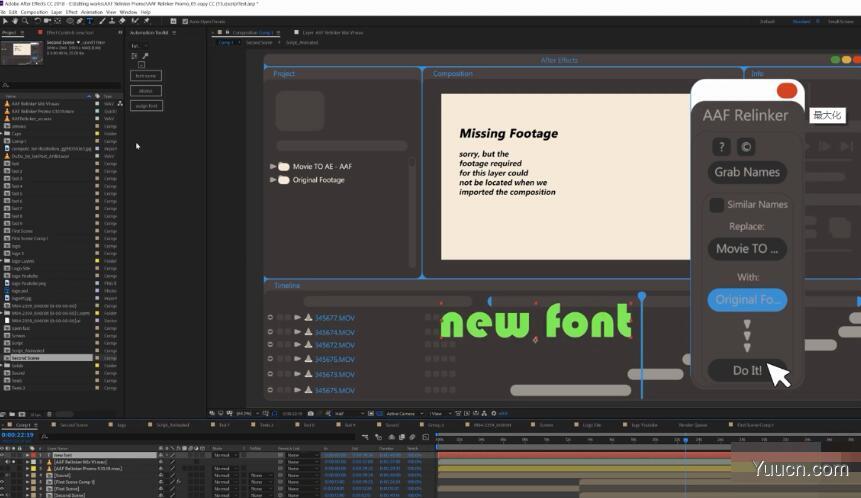861x498 pixels.
Task: Switch to Render Queue tab
Action: 692,424
